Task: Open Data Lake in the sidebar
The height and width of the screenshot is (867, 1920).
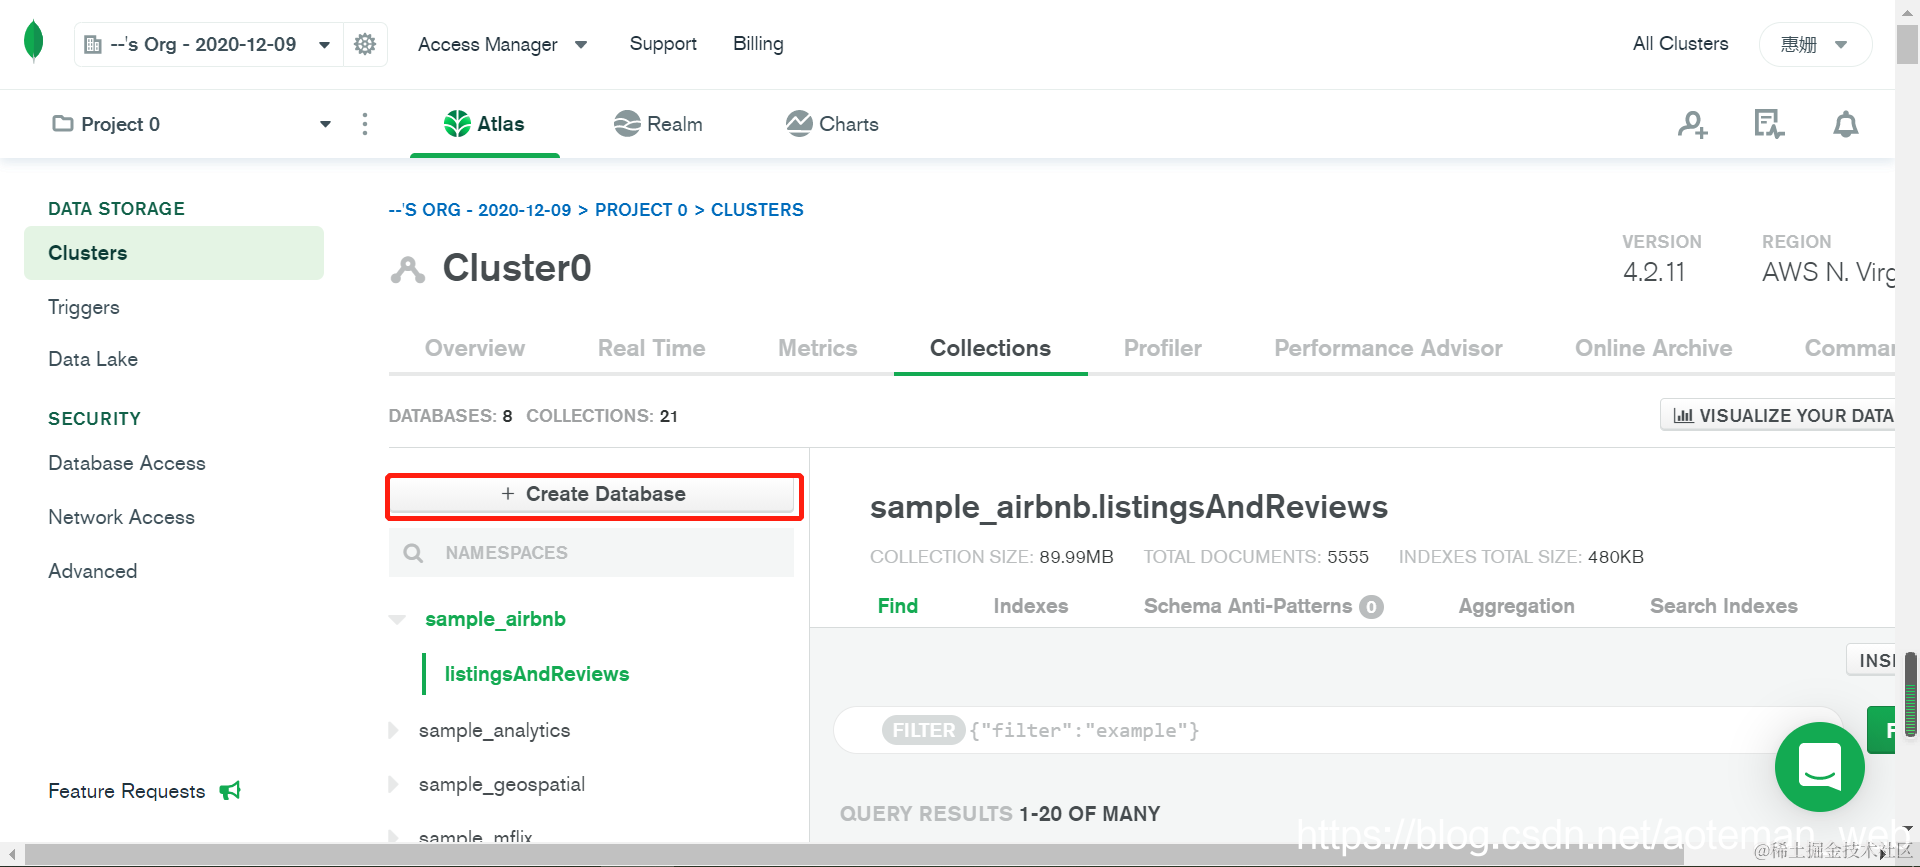Action: pos(93,359)
